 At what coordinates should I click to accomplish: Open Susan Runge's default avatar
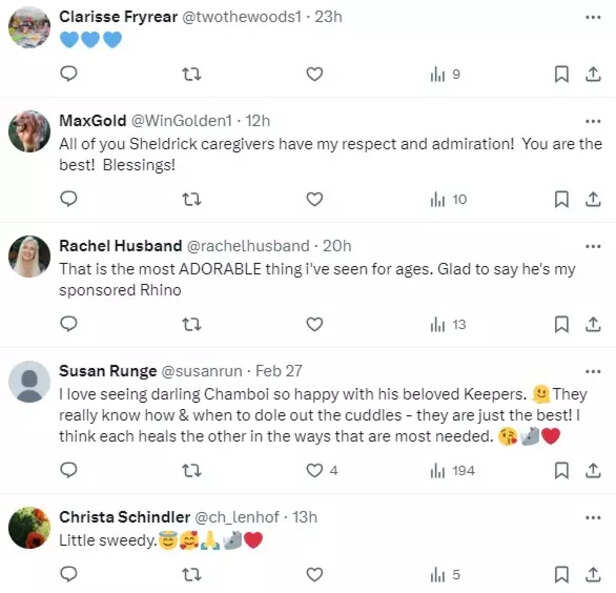(x=29, y=381)
